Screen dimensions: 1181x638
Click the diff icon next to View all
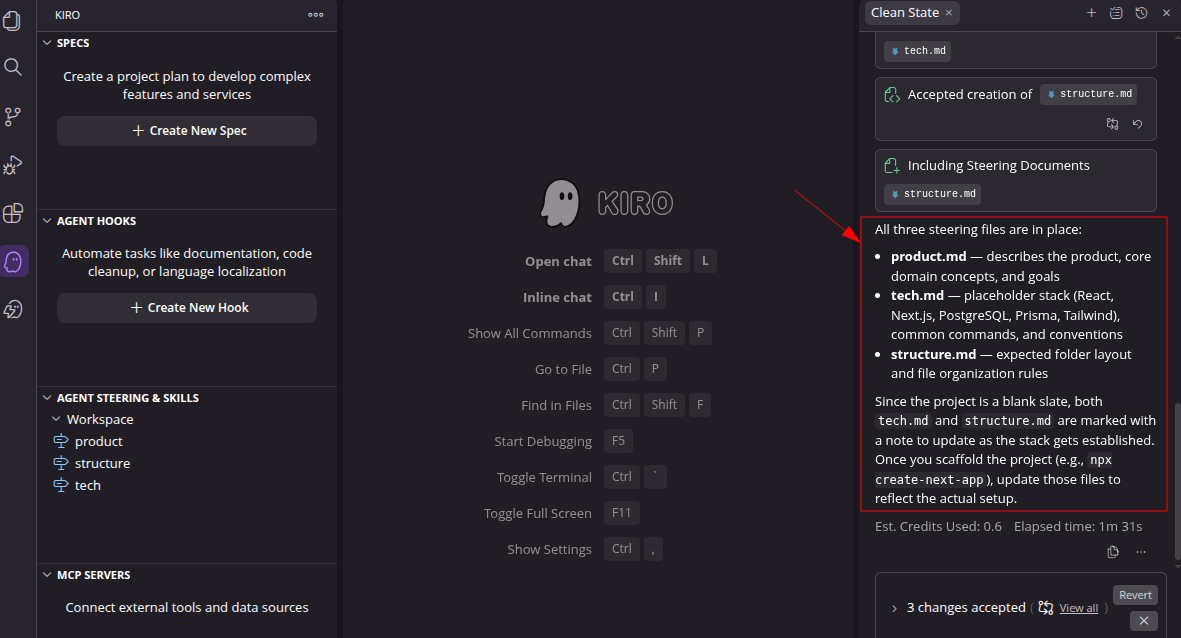pyautogui.click(x=1045, y=608)
